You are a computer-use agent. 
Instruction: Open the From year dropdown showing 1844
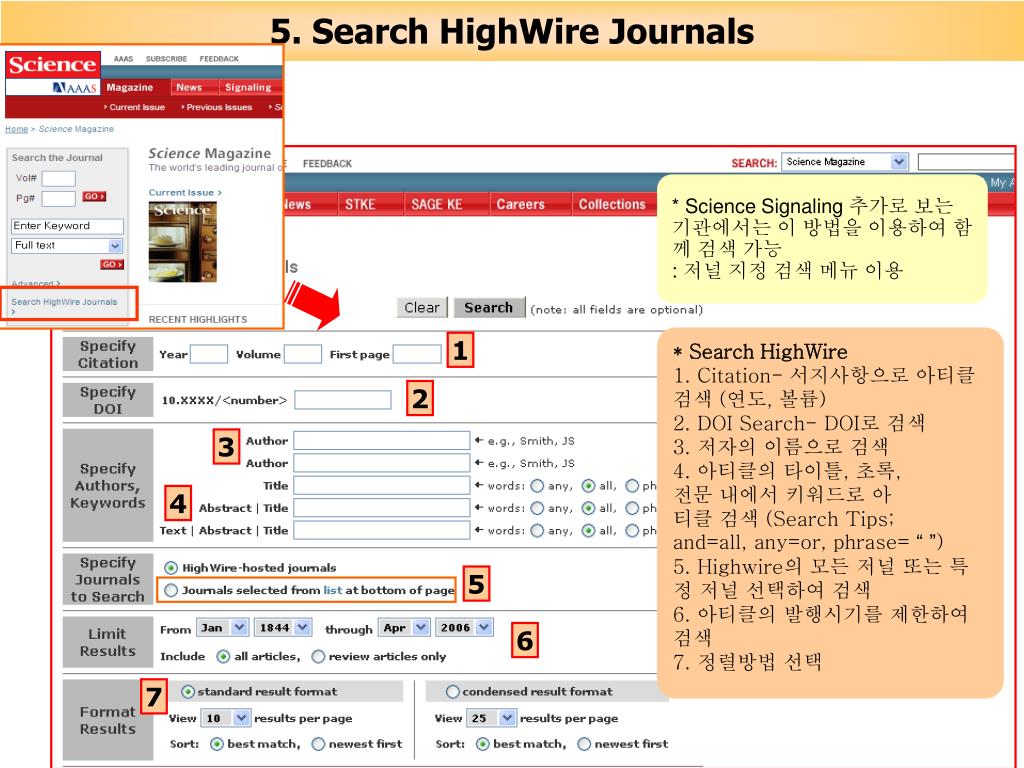tap(282, 628)
